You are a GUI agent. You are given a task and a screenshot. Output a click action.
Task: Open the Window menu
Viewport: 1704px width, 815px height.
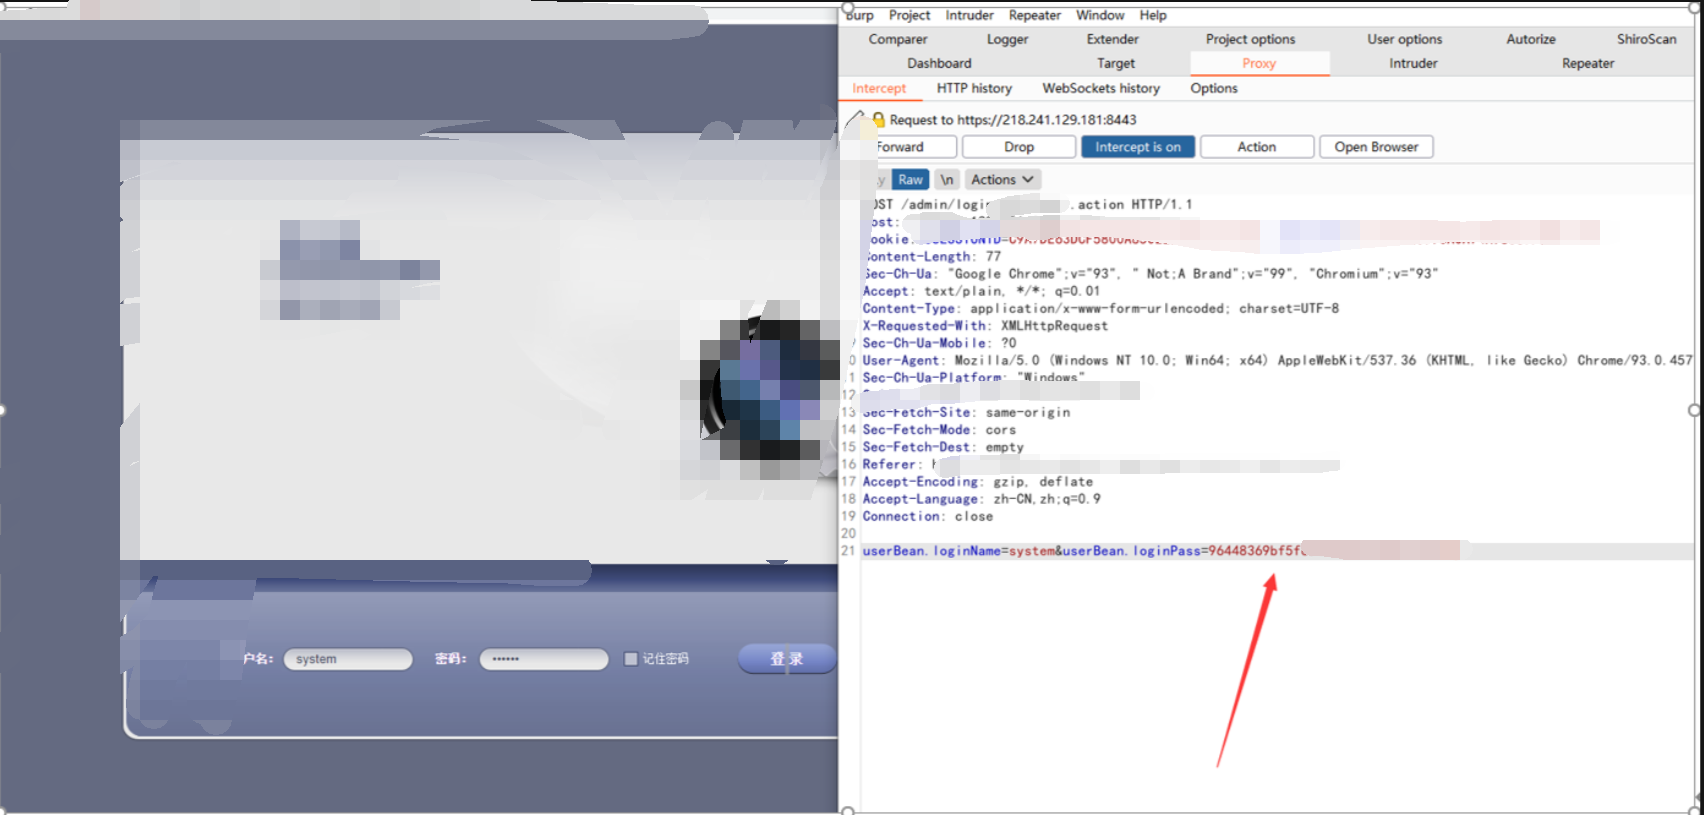[x=1100, y=15]
